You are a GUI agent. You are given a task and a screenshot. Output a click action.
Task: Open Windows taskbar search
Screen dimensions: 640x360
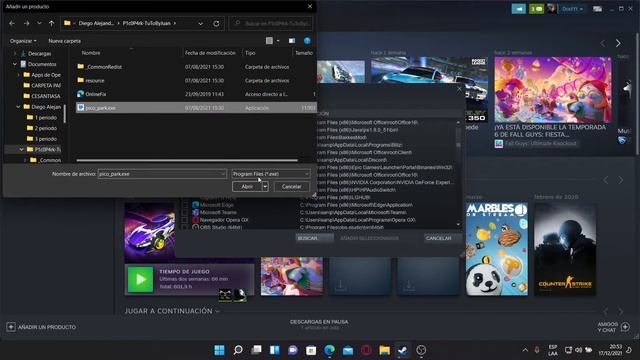pos(238,350)
